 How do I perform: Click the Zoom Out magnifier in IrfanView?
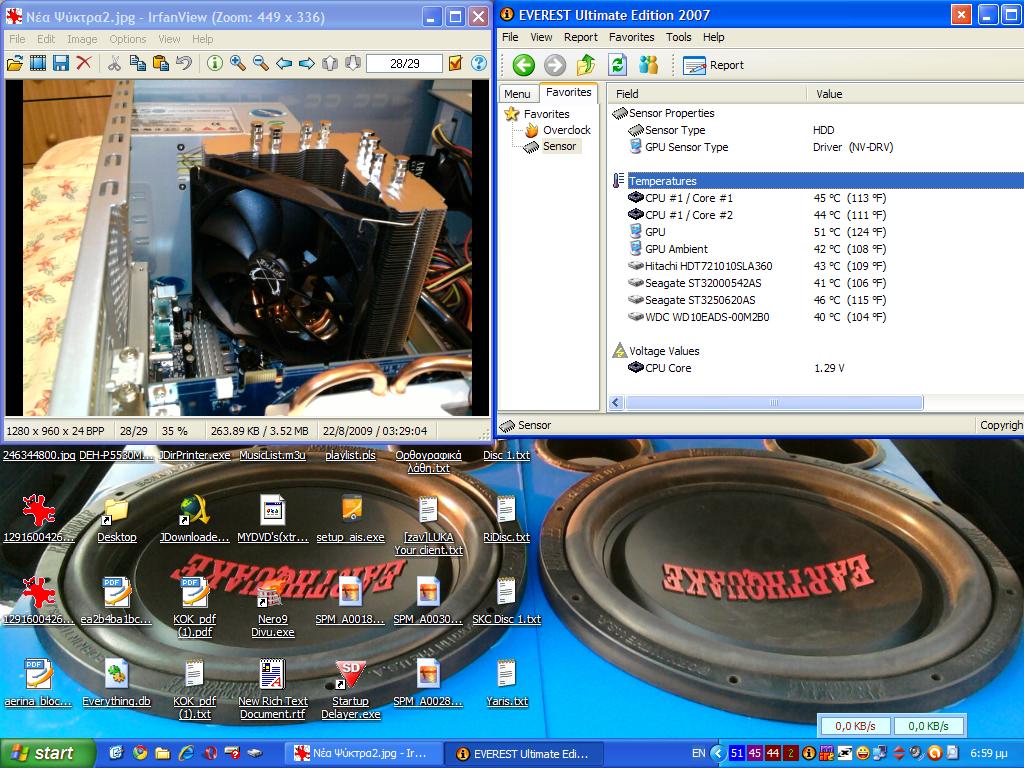click(261, 63)
